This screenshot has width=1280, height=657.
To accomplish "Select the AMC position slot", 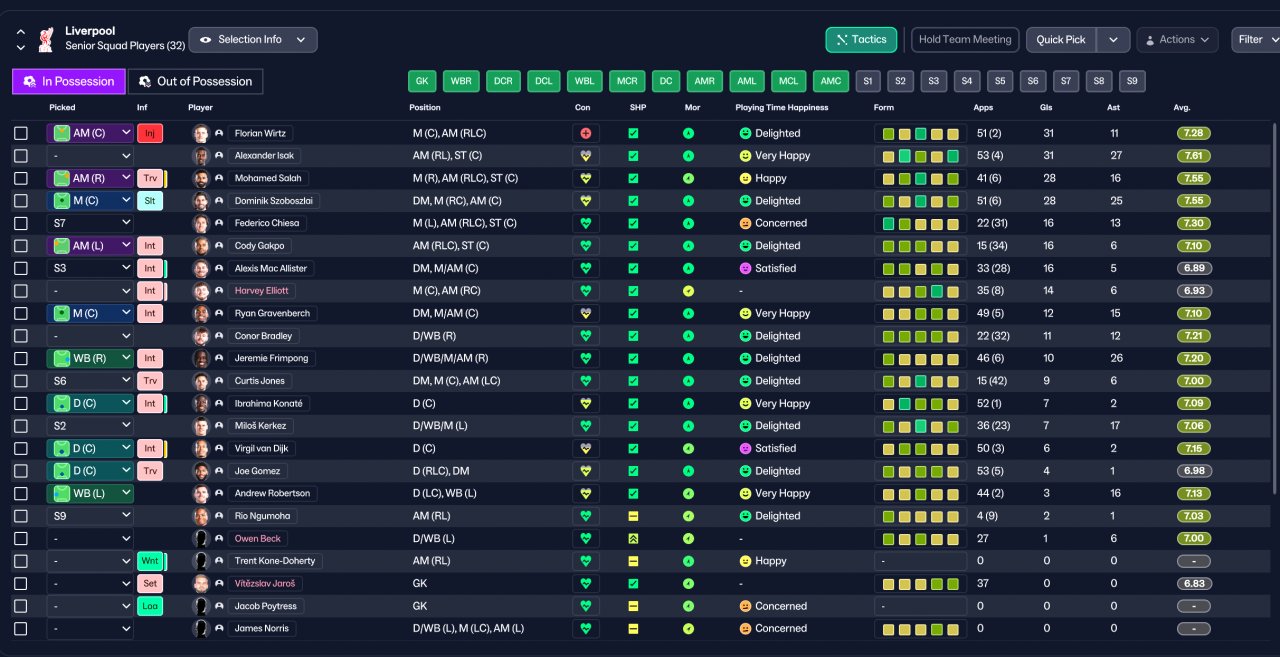I will (829, 81).
